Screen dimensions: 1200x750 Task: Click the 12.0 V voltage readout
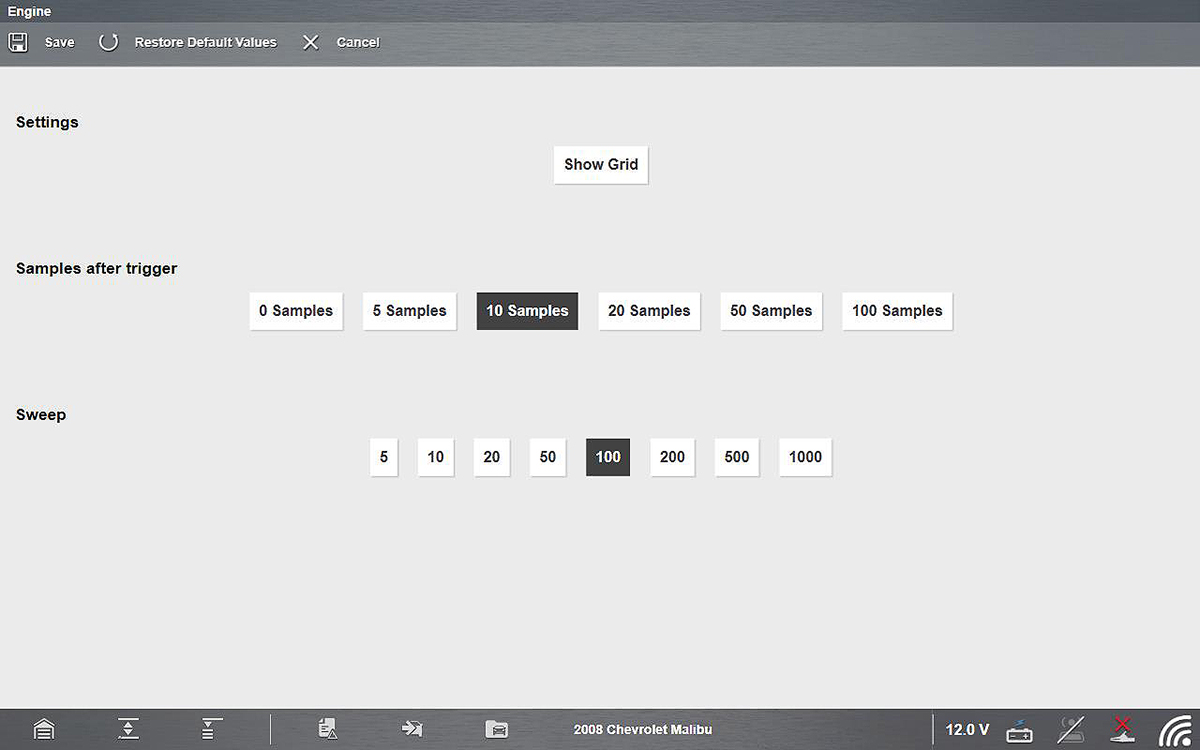coord(966,730)
